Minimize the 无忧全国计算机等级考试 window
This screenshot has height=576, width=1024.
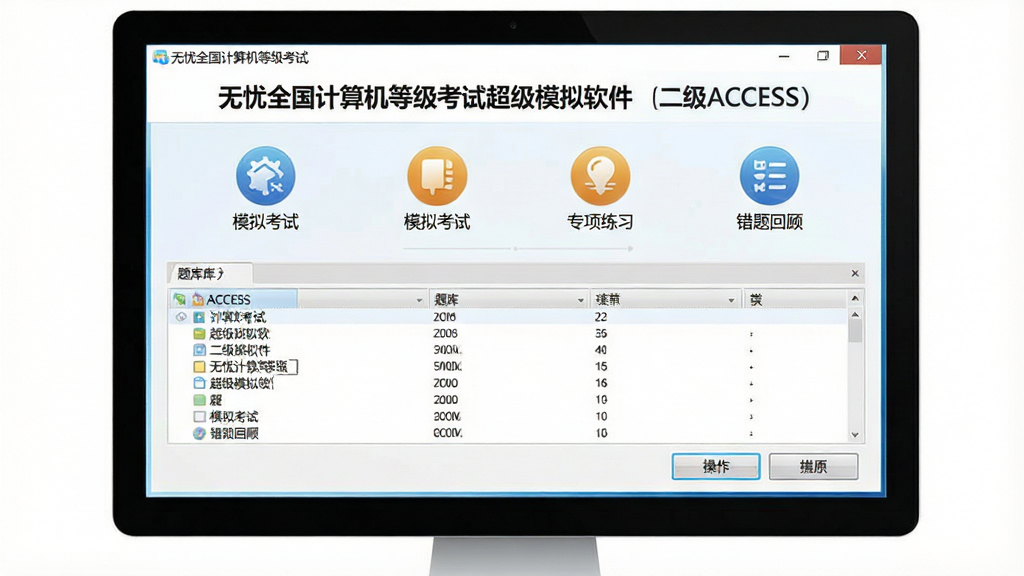[x=784, y=56]
